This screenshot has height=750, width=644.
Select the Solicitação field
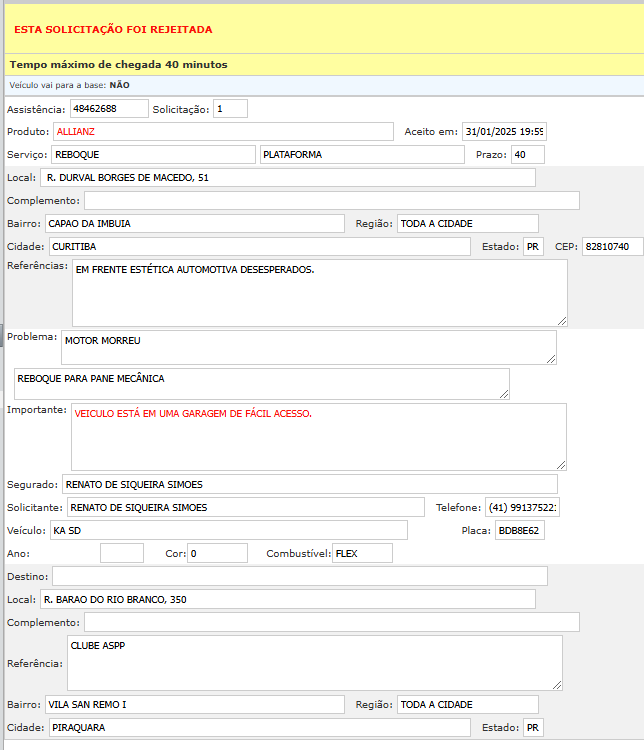[x=230, y=108]
